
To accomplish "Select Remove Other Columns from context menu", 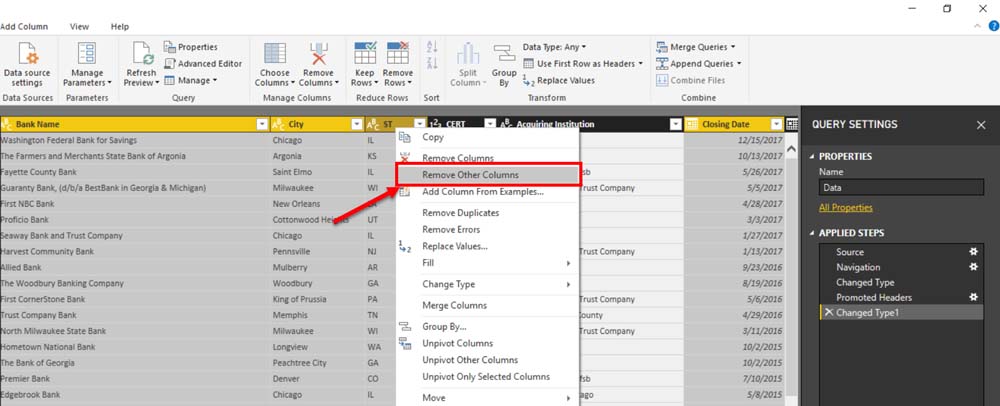I will pyautogui.click(x=470, y=175).
